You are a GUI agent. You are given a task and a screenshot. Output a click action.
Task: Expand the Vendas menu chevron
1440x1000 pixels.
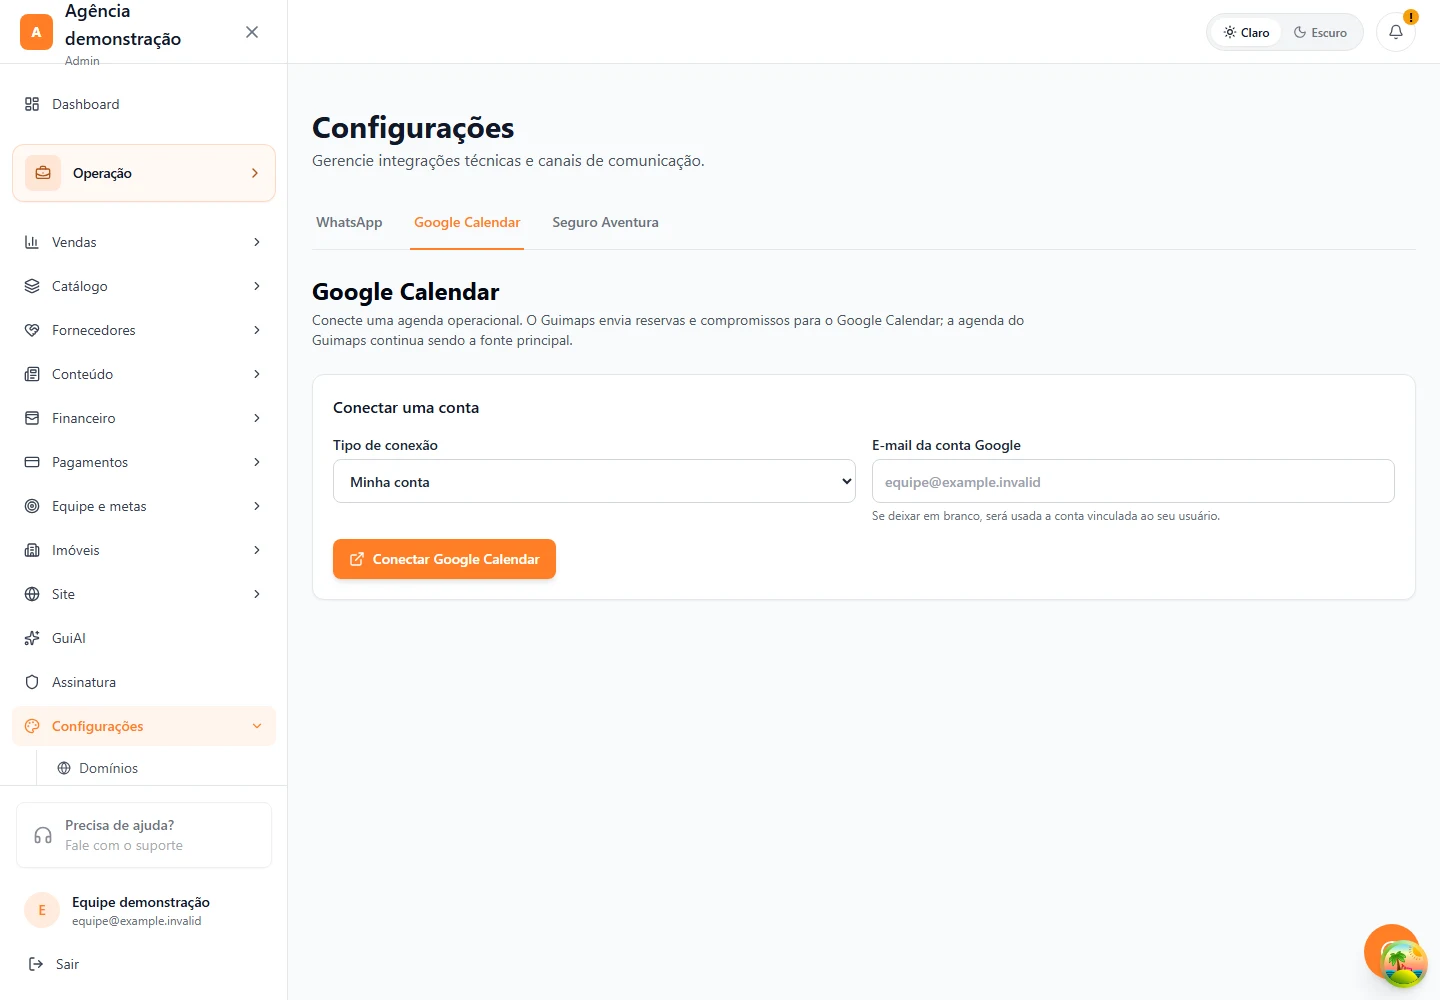tap(257, 242)
